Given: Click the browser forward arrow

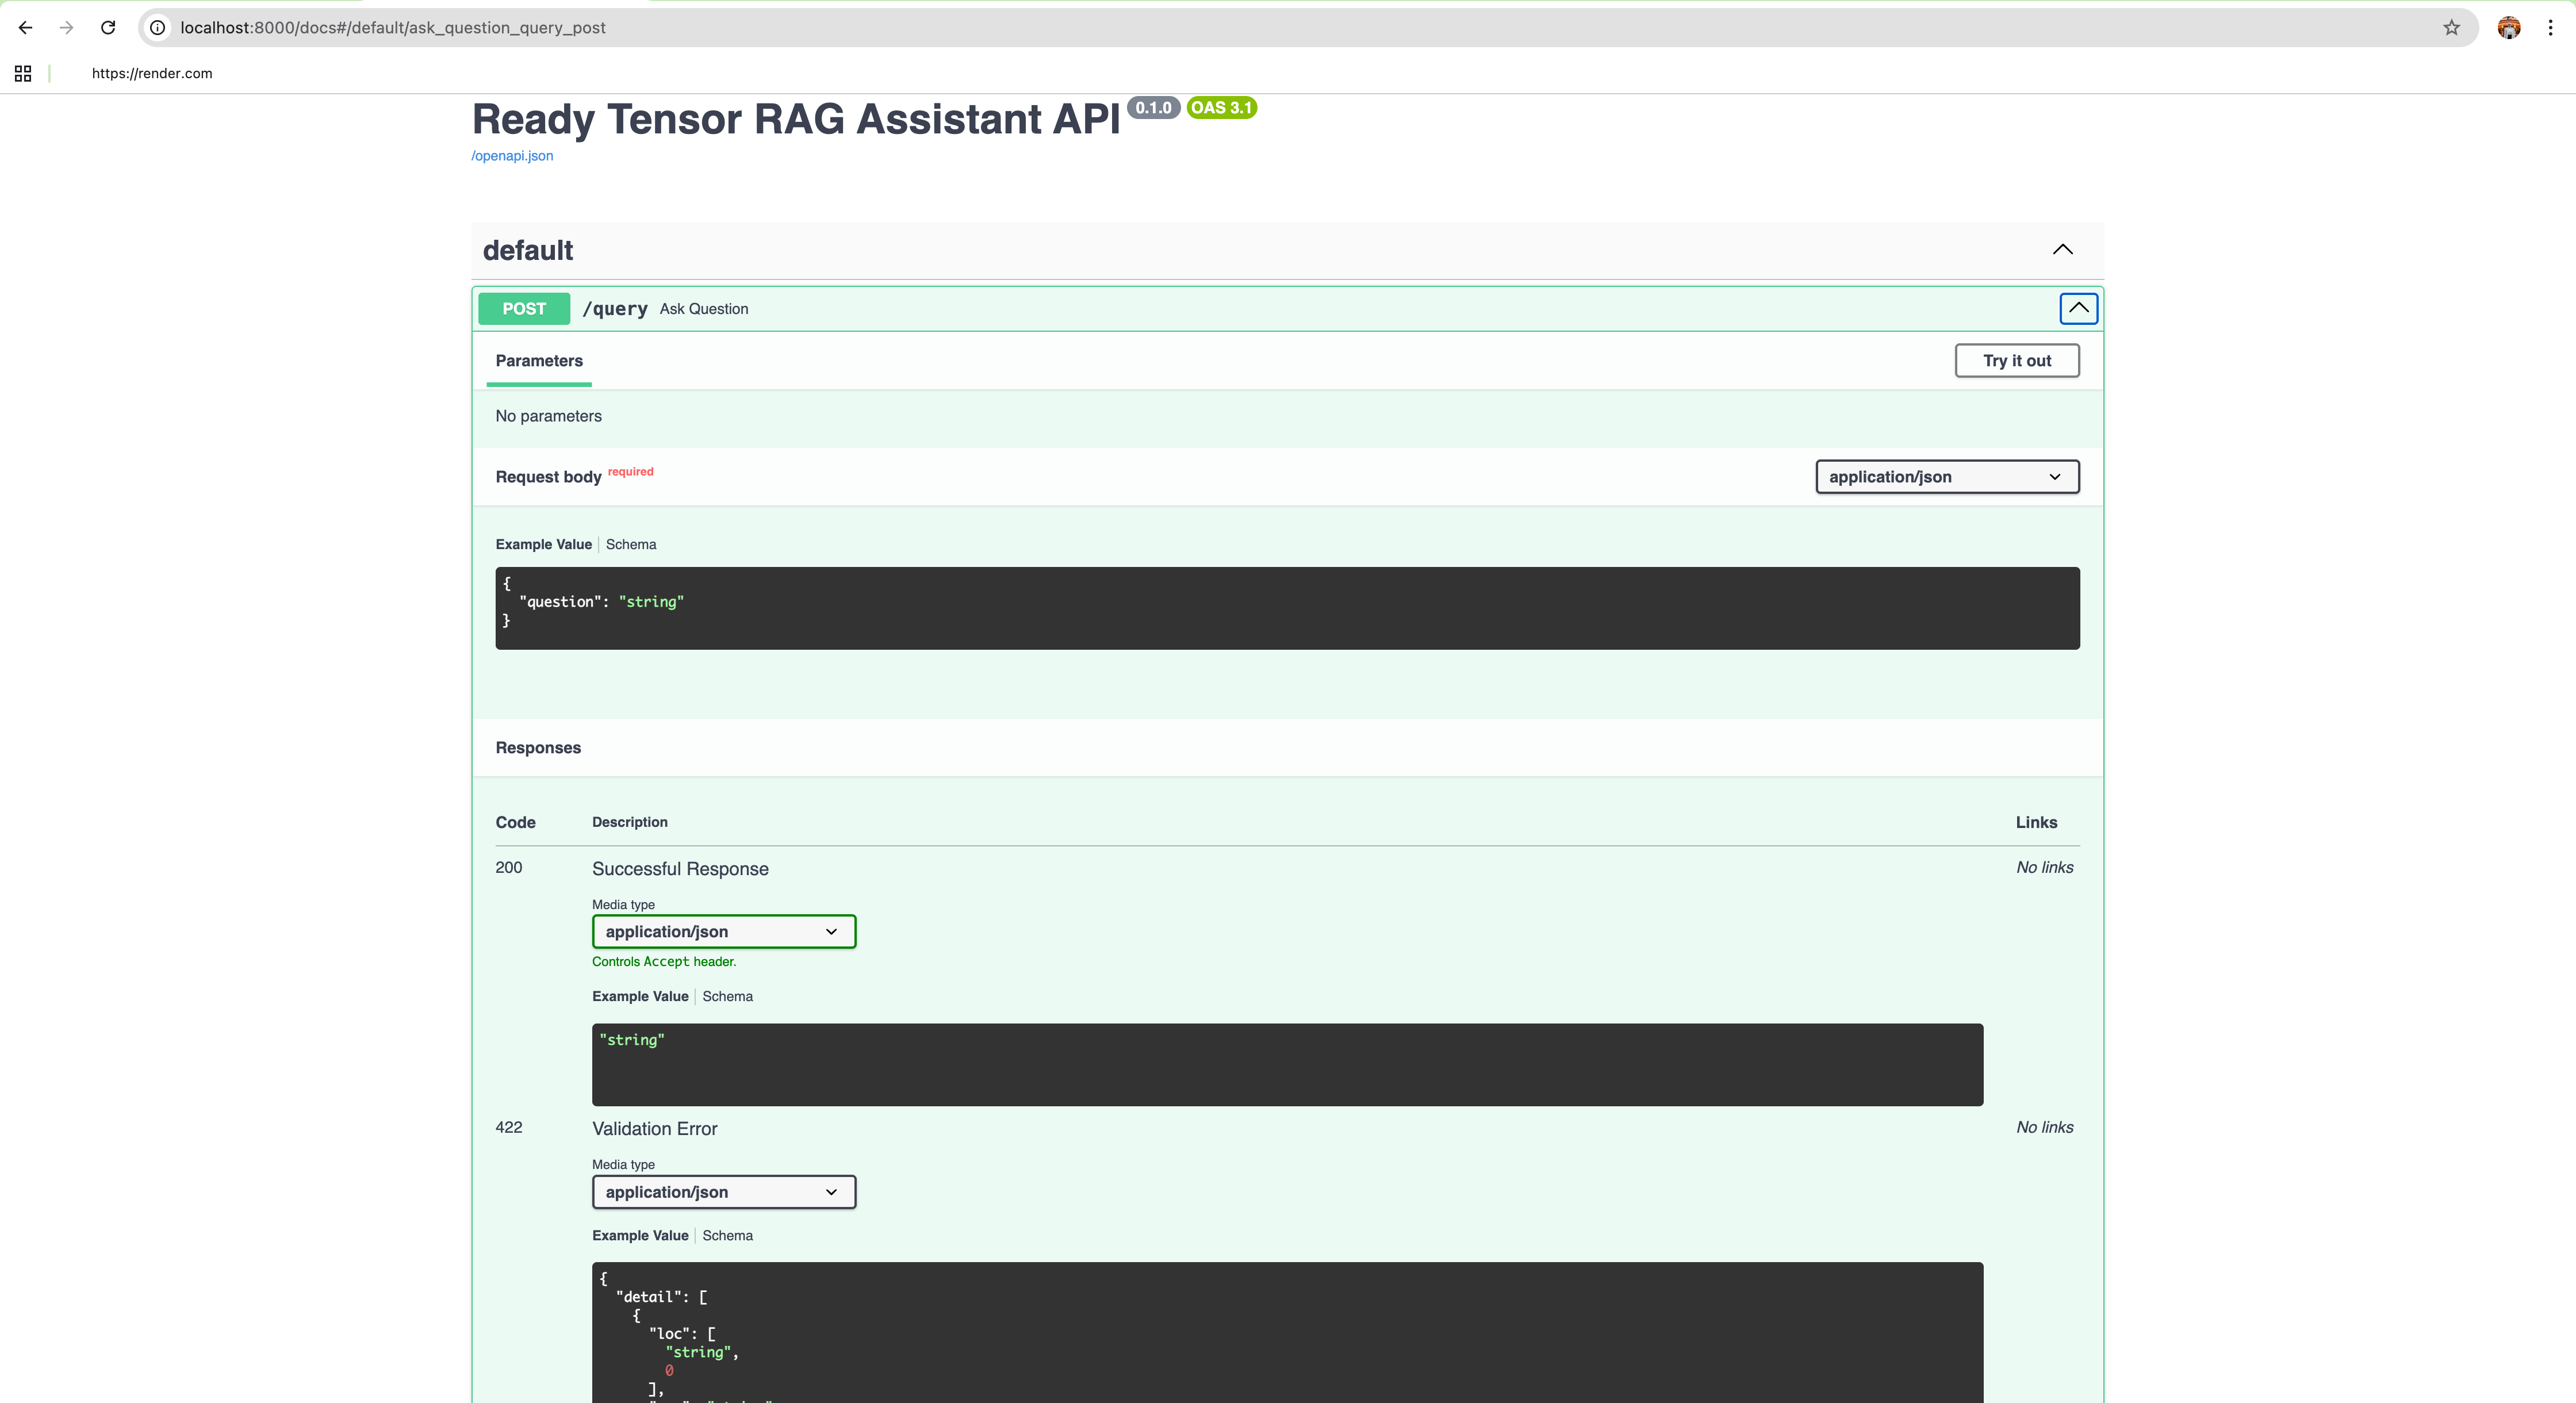Looking at the screenshot, I should pos(67,28).
